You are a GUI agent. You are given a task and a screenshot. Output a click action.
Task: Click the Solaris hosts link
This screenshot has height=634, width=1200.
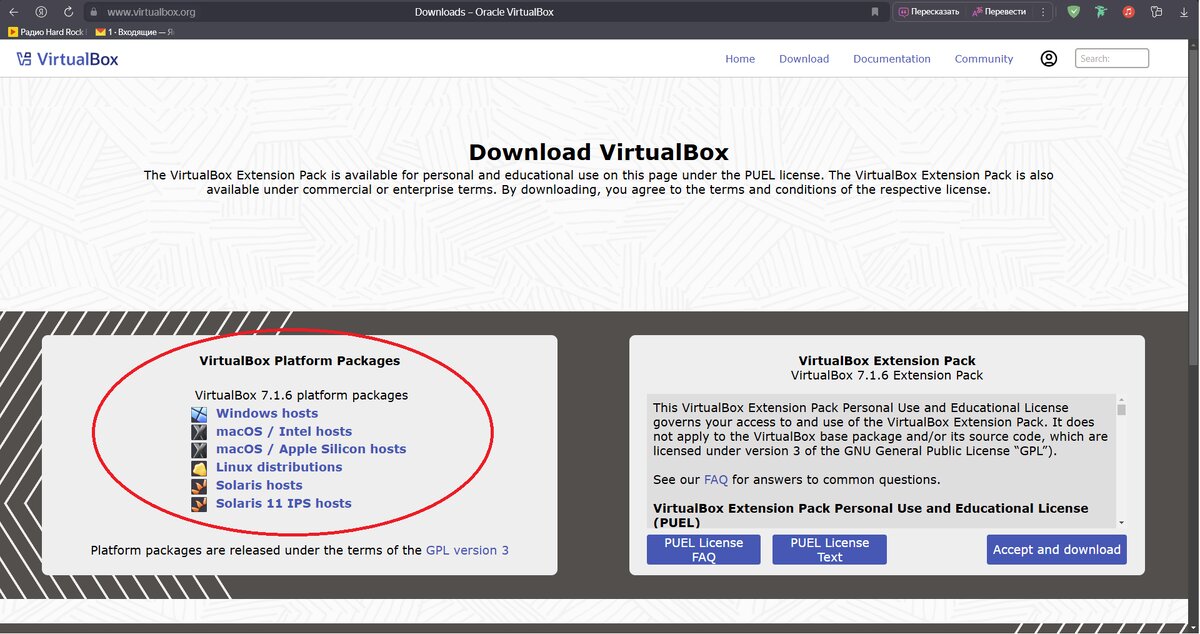(259, 485)
